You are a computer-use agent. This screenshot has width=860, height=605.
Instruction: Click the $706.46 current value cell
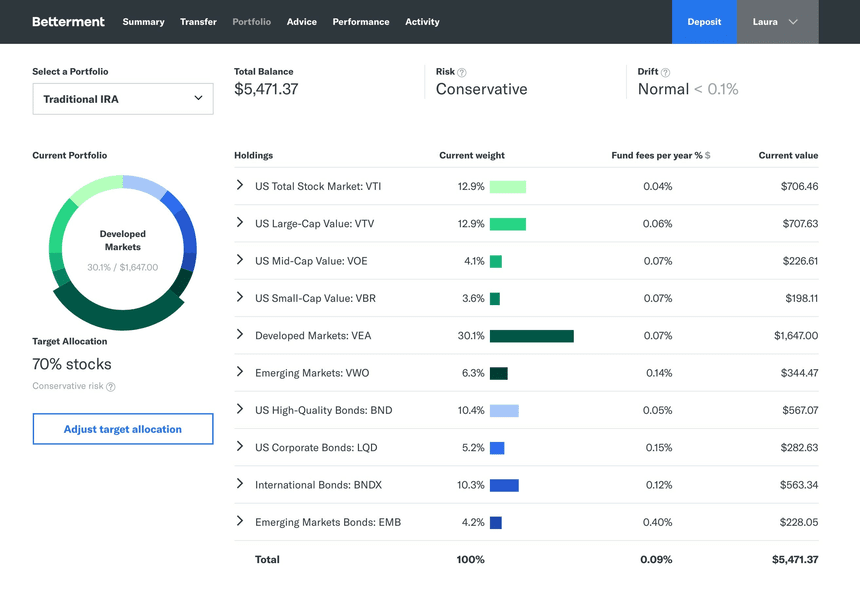(x=799, y=186)
